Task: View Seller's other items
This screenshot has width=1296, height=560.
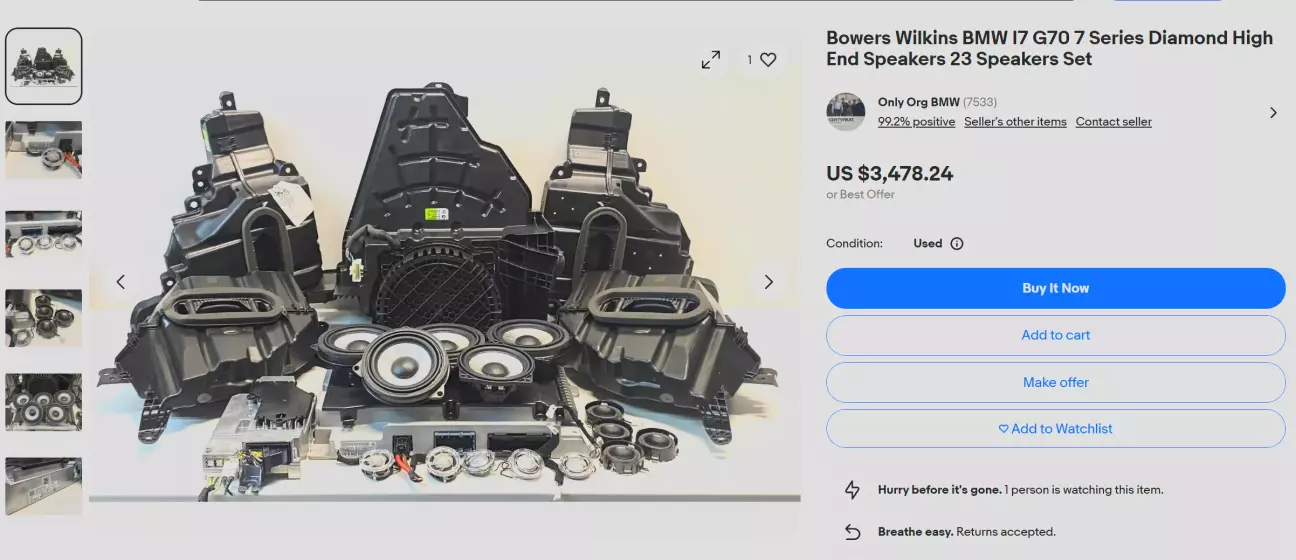Action: (1015, 122)
